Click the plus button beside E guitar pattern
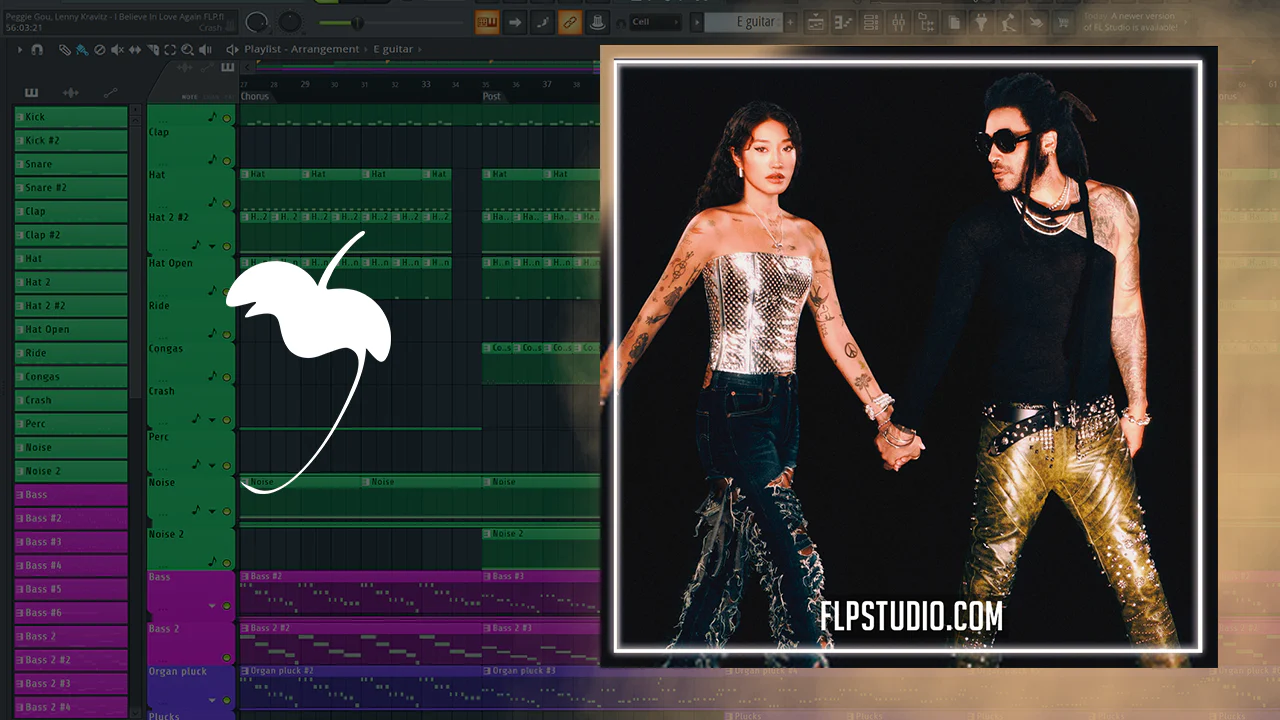 coord(791,22)
